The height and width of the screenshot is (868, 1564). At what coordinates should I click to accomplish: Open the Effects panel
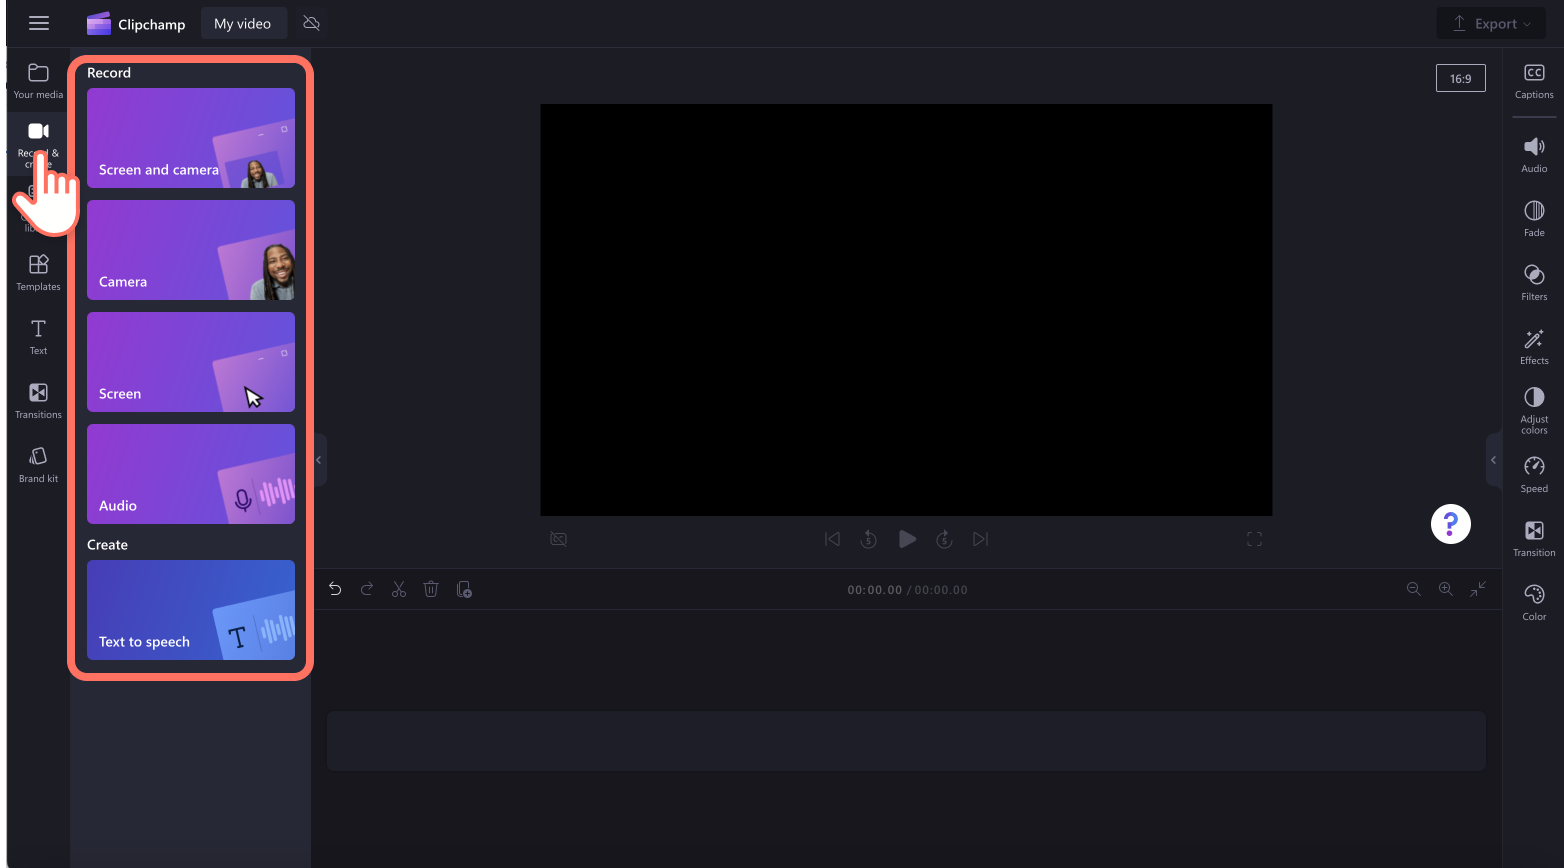click(x=1534, y=347)
